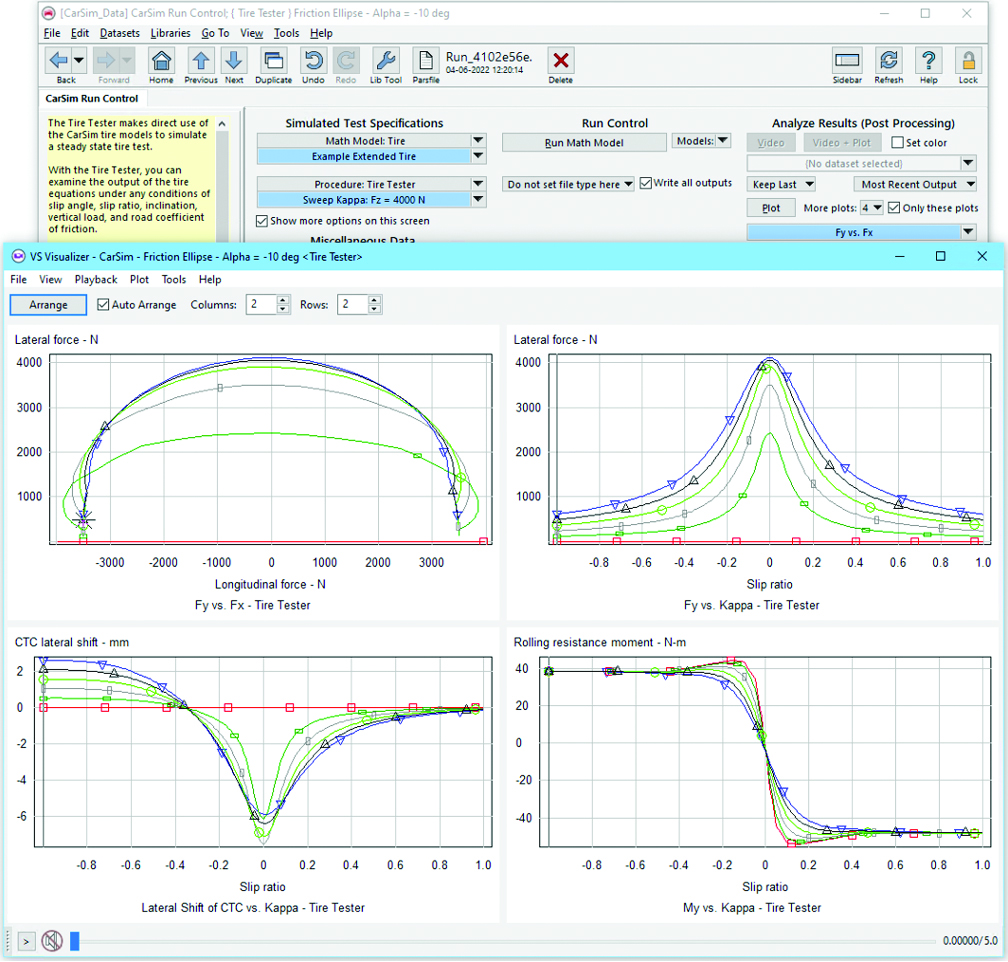Open the View menu in CarSim Run Control
Viewport: 1008px width, 962px height.
[x=251, y=33]
